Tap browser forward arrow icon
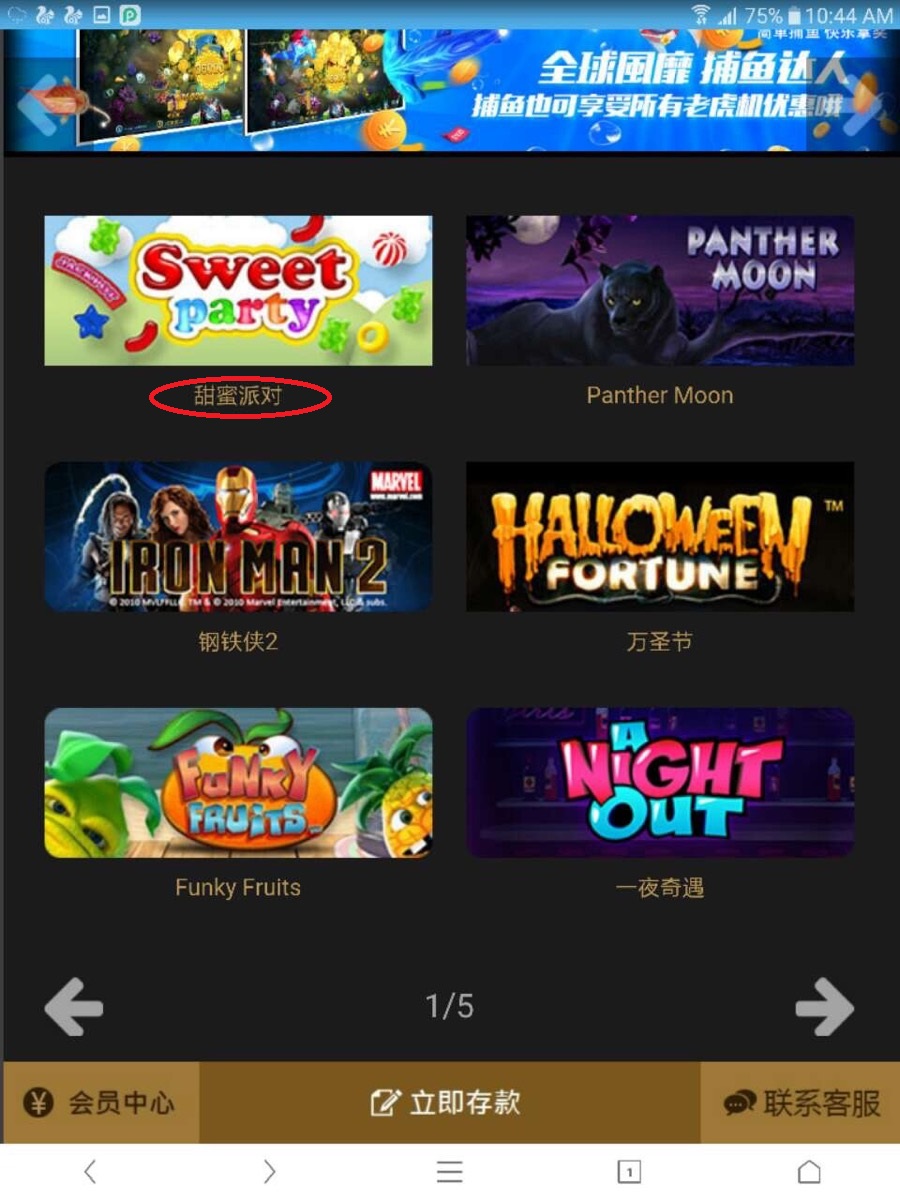This screenshot has height=1200, width=900. (x=269, y=1171)
